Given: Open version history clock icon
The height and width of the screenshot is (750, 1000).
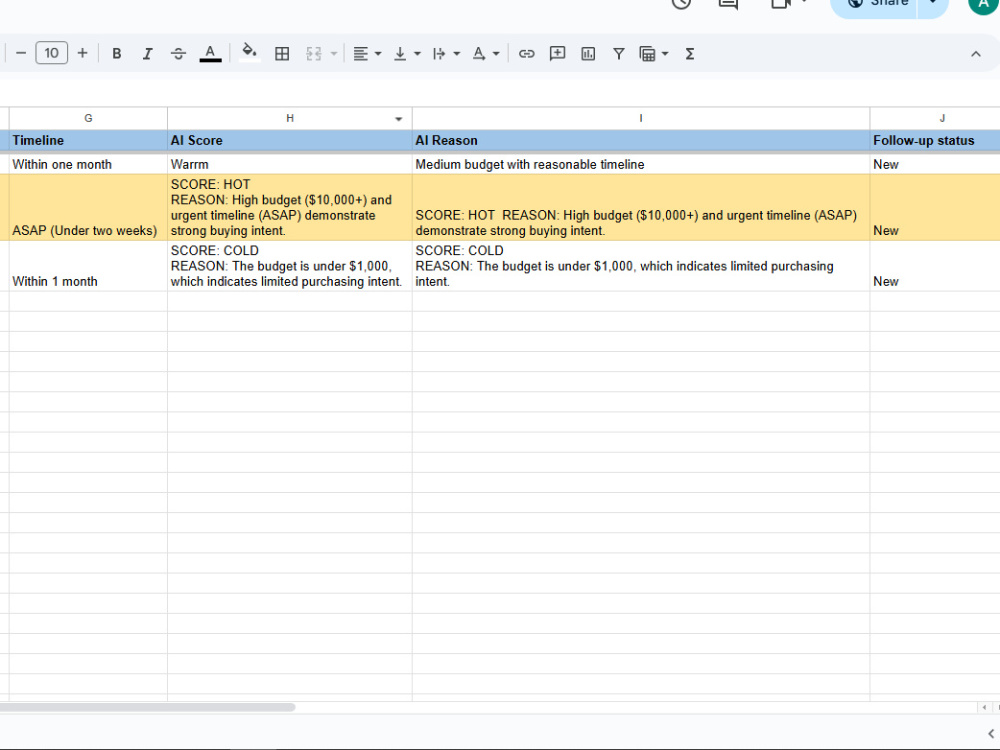Looking at the screenshot, I should [x=681, y=3].
